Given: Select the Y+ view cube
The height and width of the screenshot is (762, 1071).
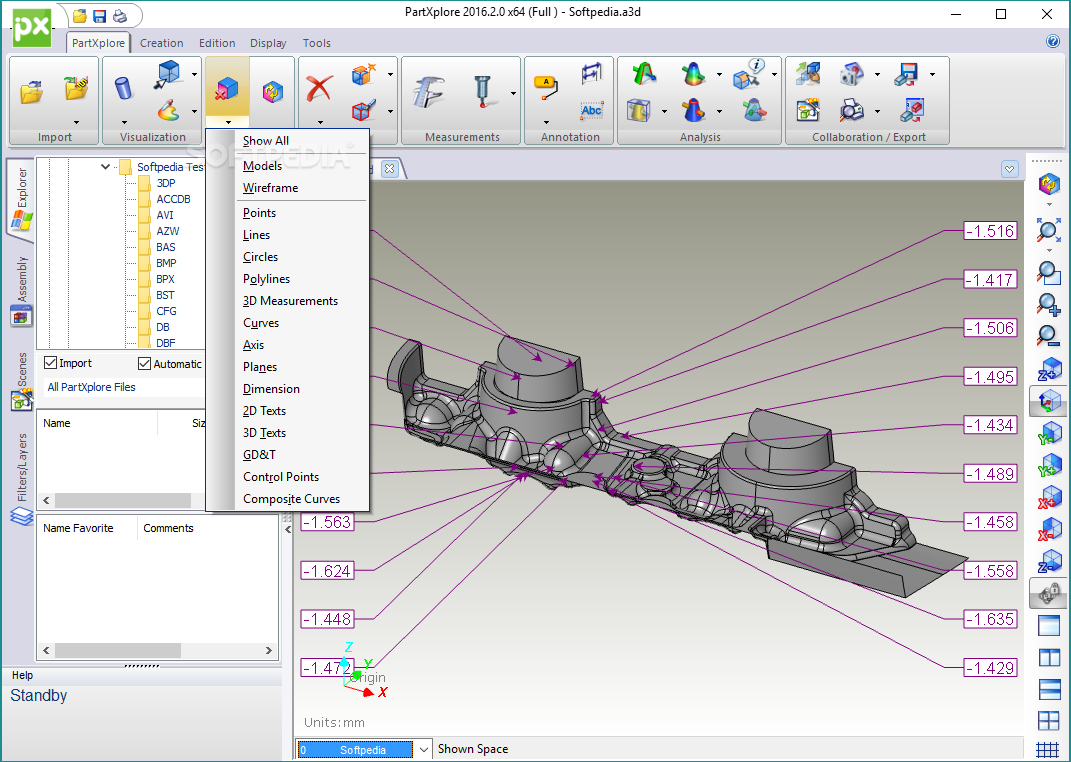Looking at the screenshot, I should point(1049,465).
